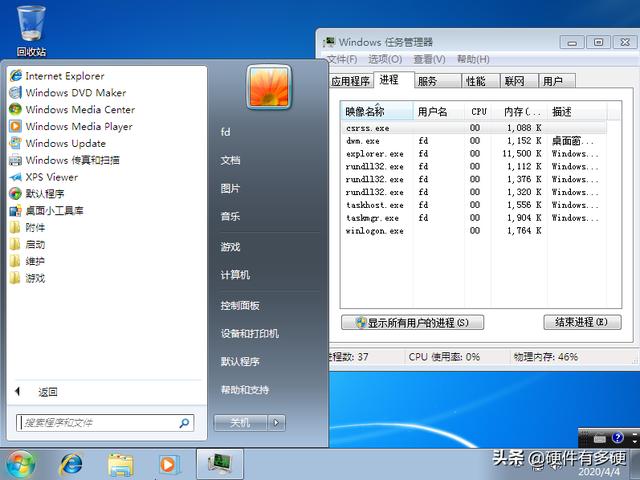This screenshot has width=640, height=480.
Task: Sort processes by CPU column header
Action: (478, 111)
